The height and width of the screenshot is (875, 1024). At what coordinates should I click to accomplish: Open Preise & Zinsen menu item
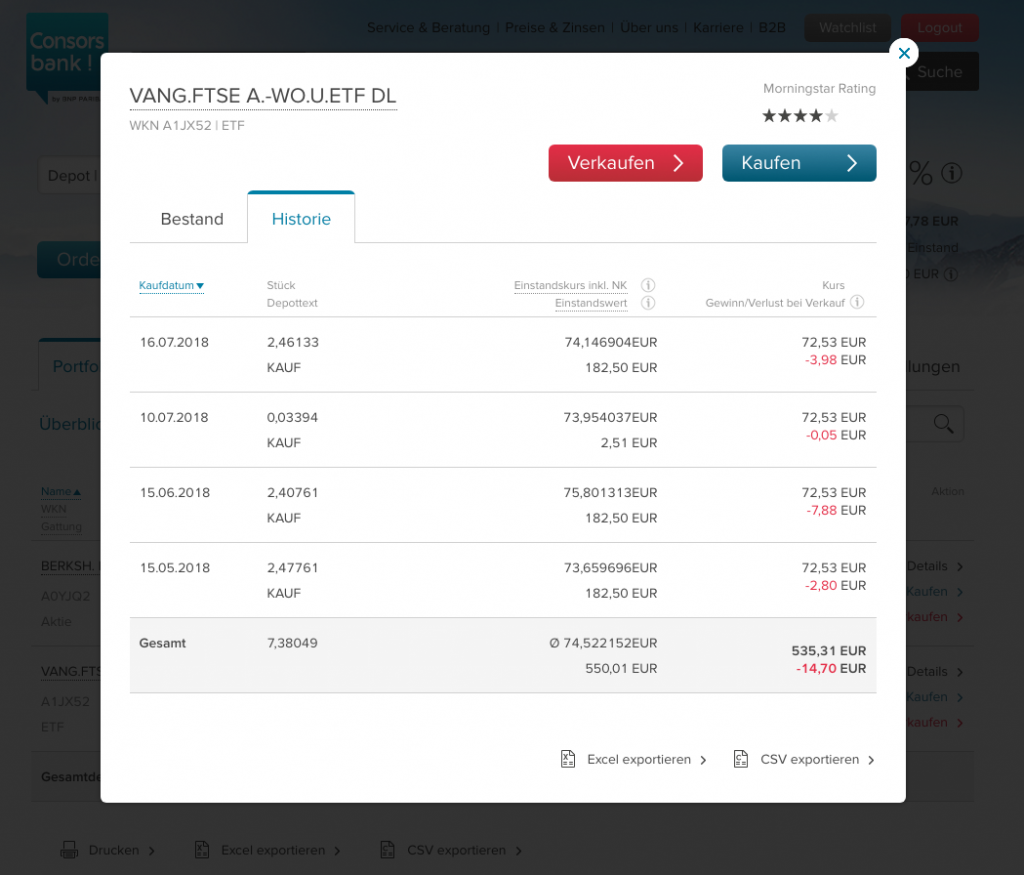click(x=554, y=27)
